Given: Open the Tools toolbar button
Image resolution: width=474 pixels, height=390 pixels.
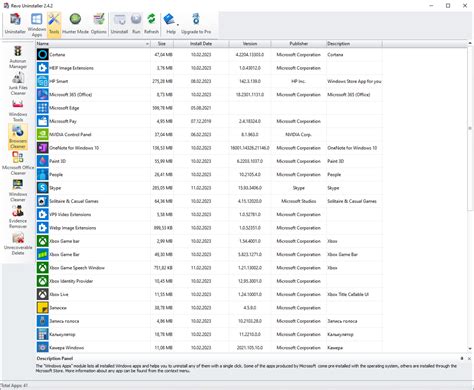Looking at the screenshot, I should (54, 24).
